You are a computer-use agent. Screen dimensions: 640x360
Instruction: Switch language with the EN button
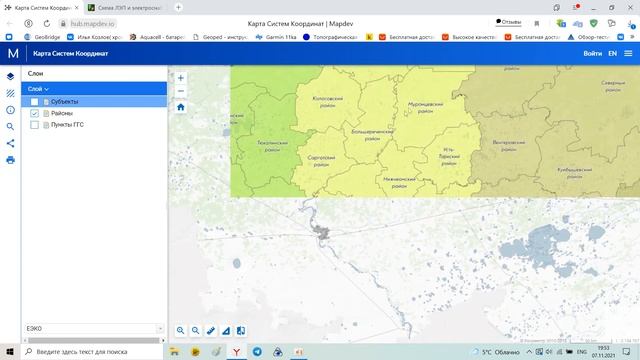pyautogui.click(x=612, y=53)
